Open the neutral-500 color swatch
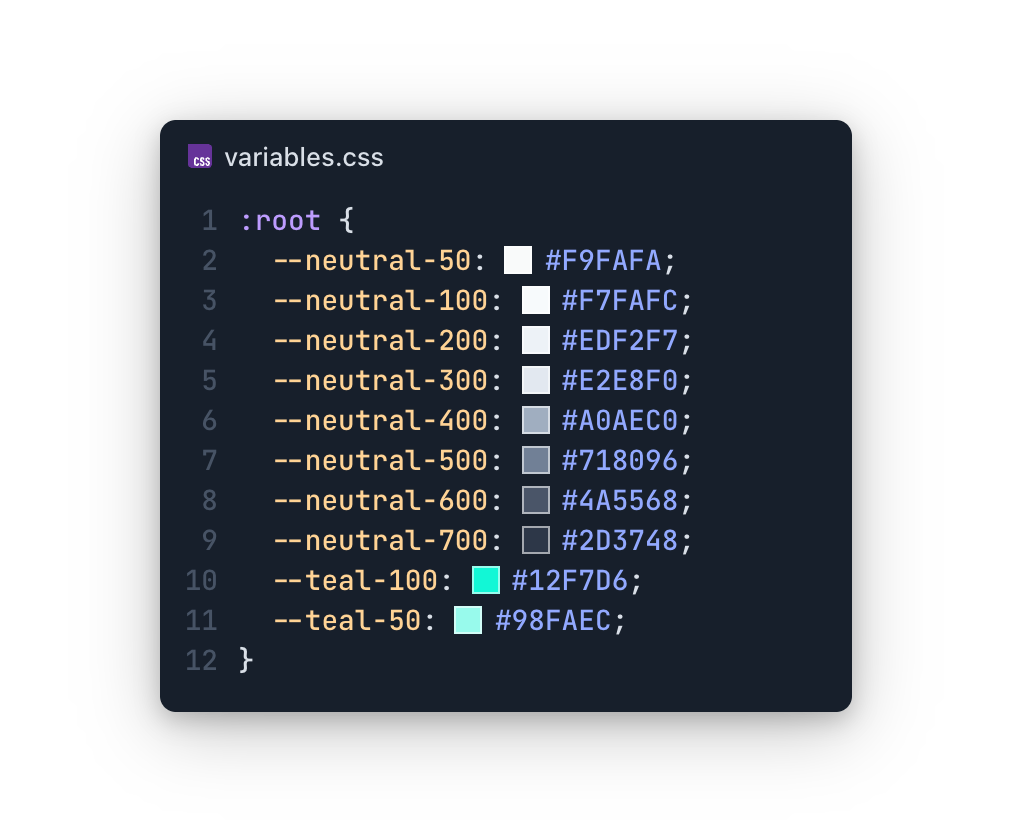The width and height of the screenshot is (1012, 832). [536, 460]
